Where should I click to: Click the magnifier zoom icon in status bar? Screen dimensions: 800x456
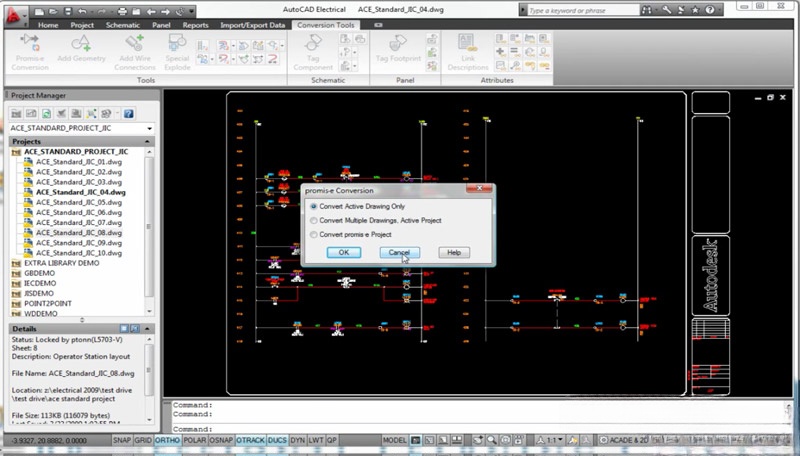pos(491,440)
